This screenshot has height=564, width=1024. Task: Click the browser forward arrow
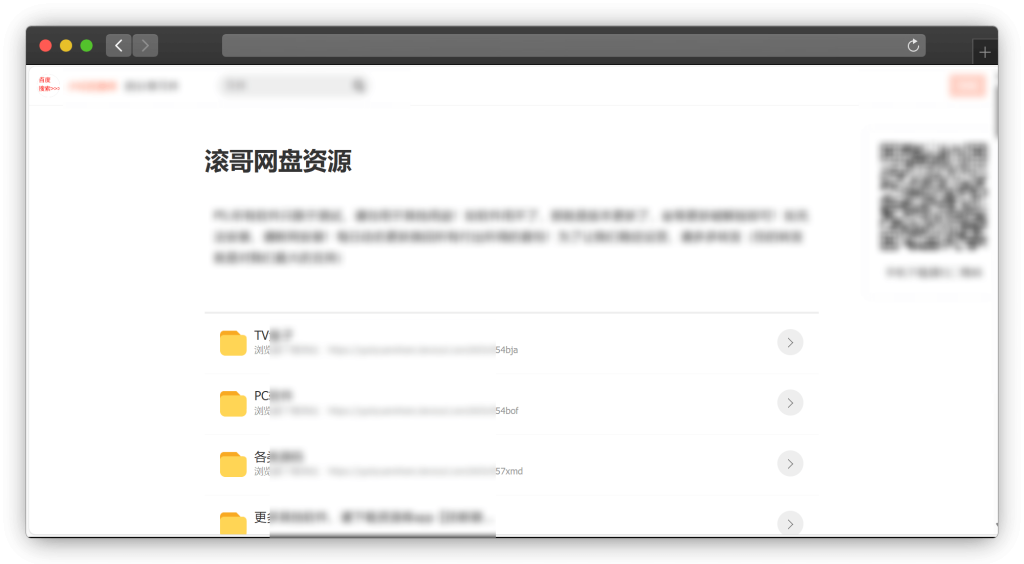tap(145, 46)
